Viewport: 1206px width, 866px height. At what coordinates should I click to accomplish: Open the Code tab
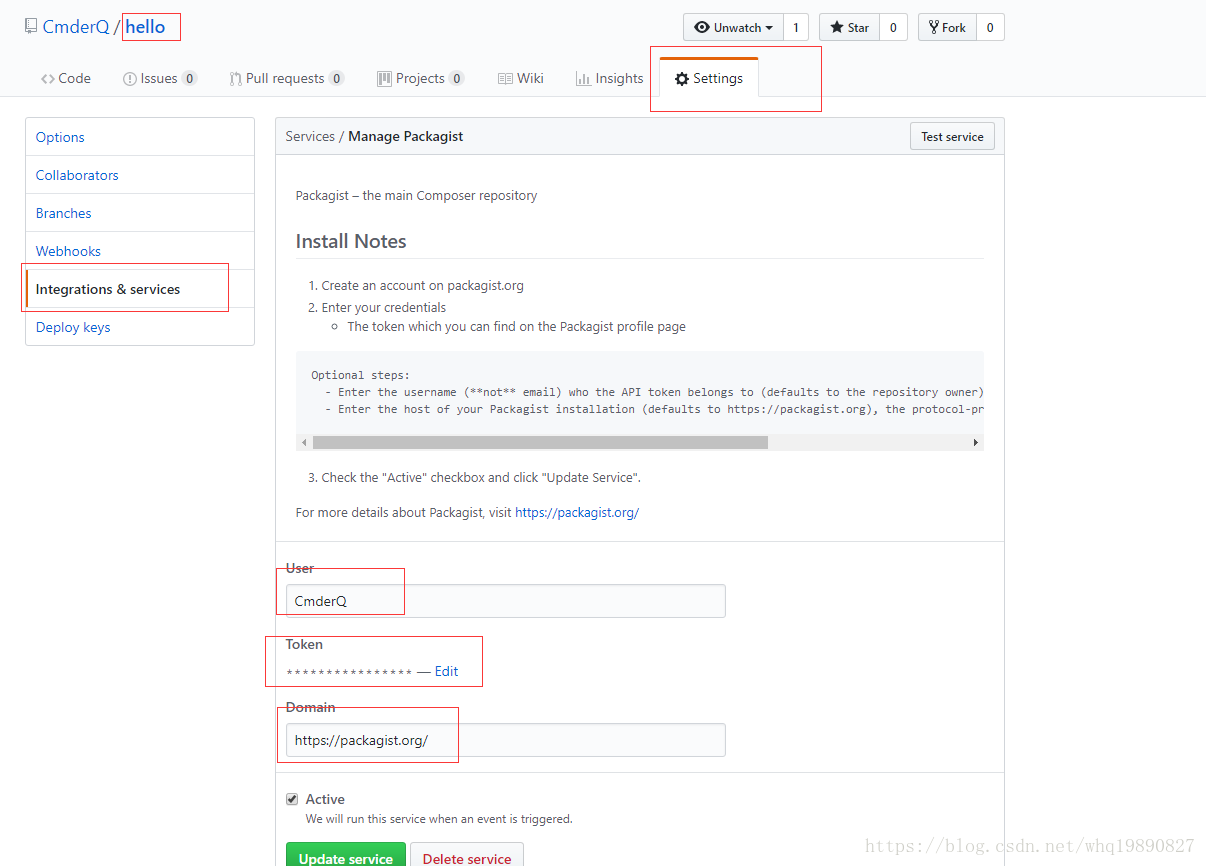tap(66, 79)
